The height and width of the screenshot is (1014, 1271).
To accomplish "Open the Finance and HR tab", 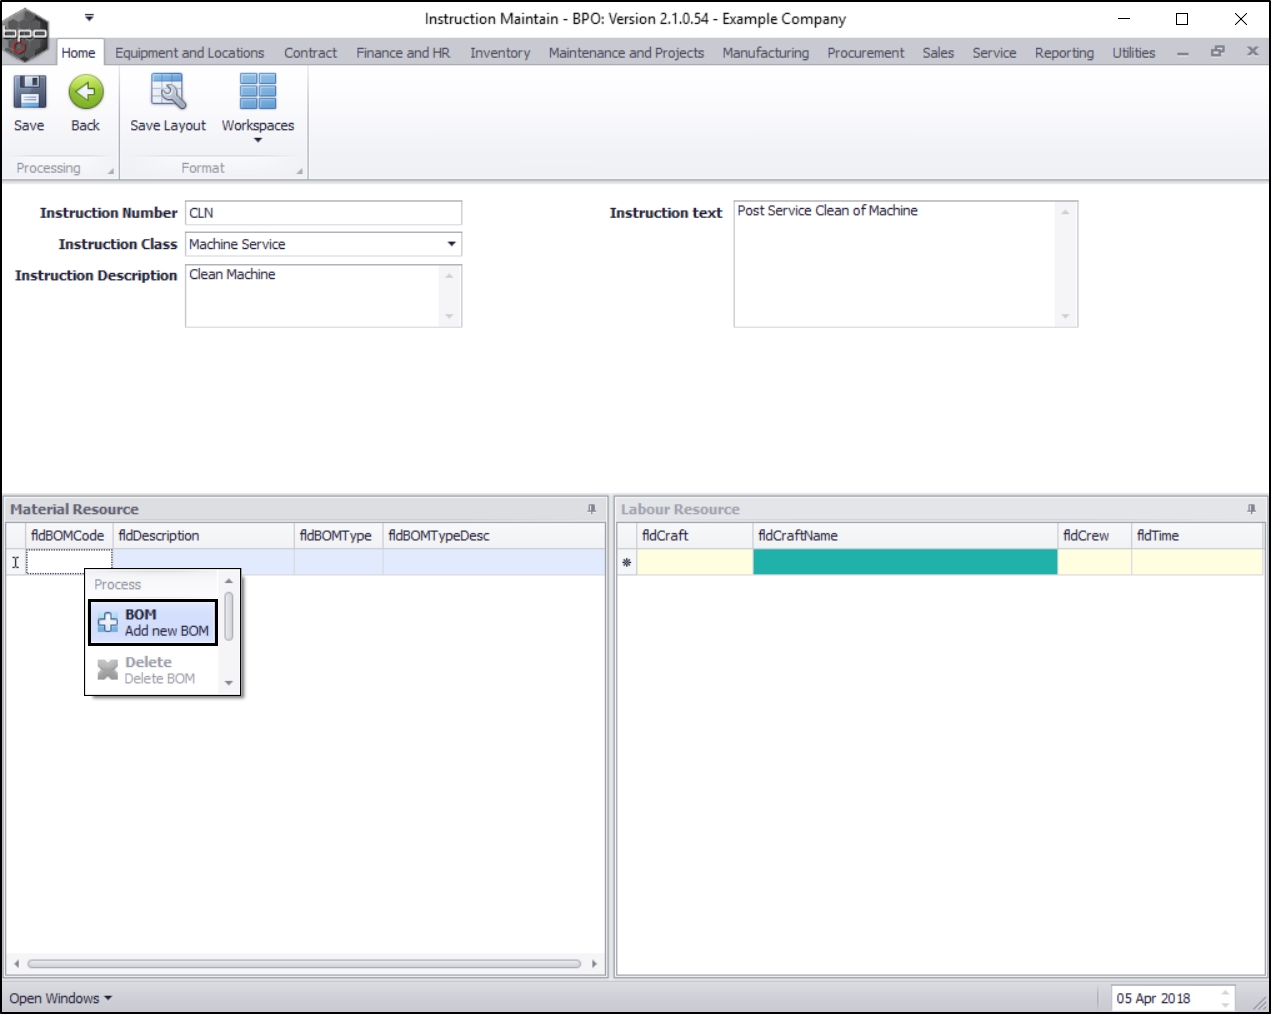I will click(403, 53).
